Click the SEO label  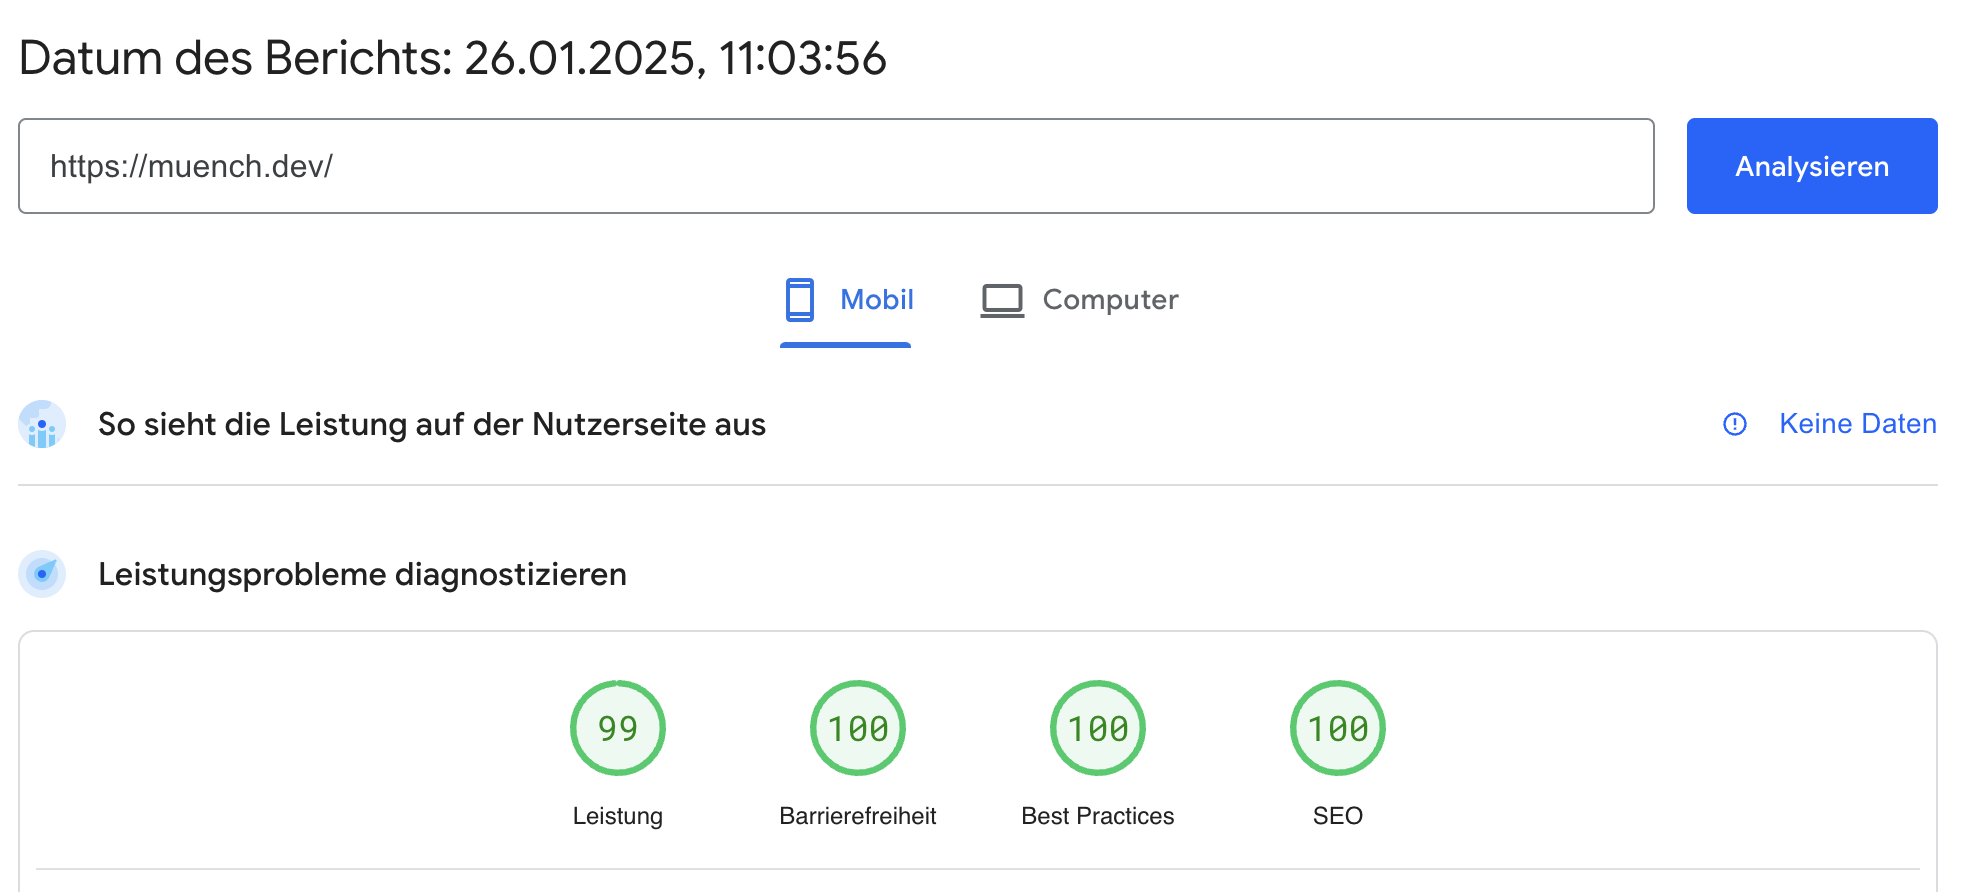pos(1338,816)
